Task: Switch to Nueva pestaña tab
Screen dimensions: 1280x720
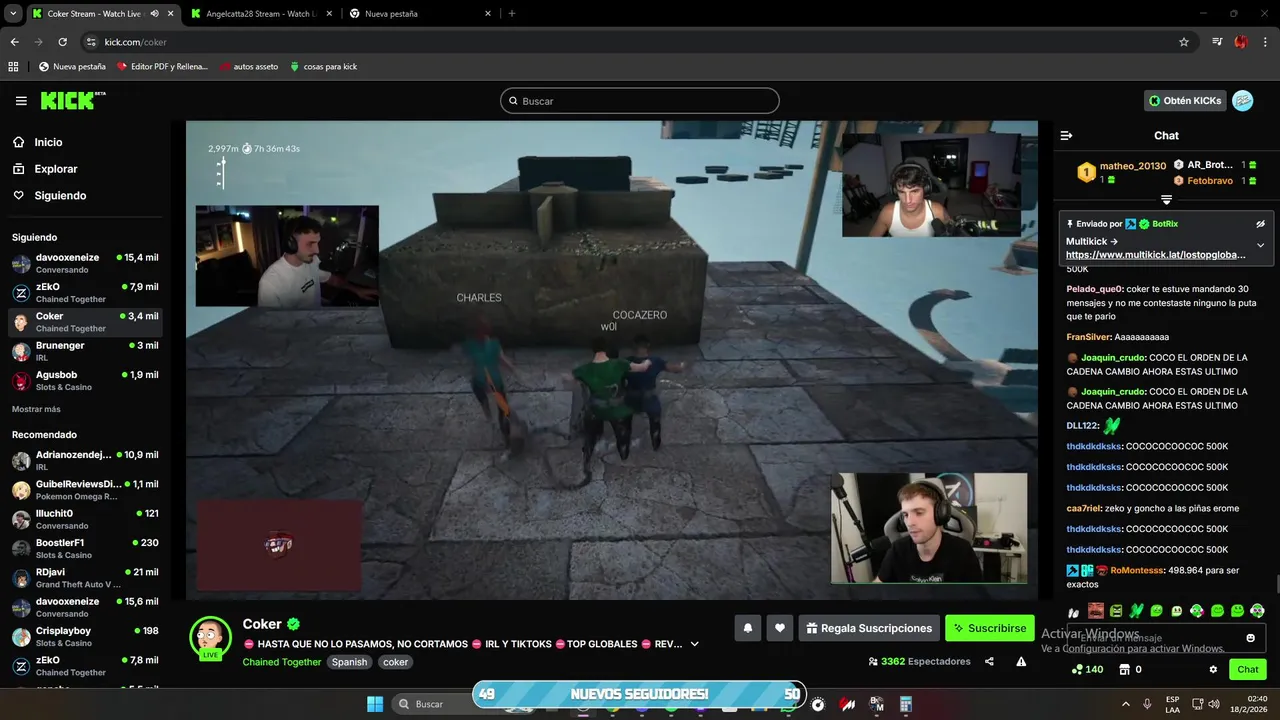Action: (x=421, y=14)
